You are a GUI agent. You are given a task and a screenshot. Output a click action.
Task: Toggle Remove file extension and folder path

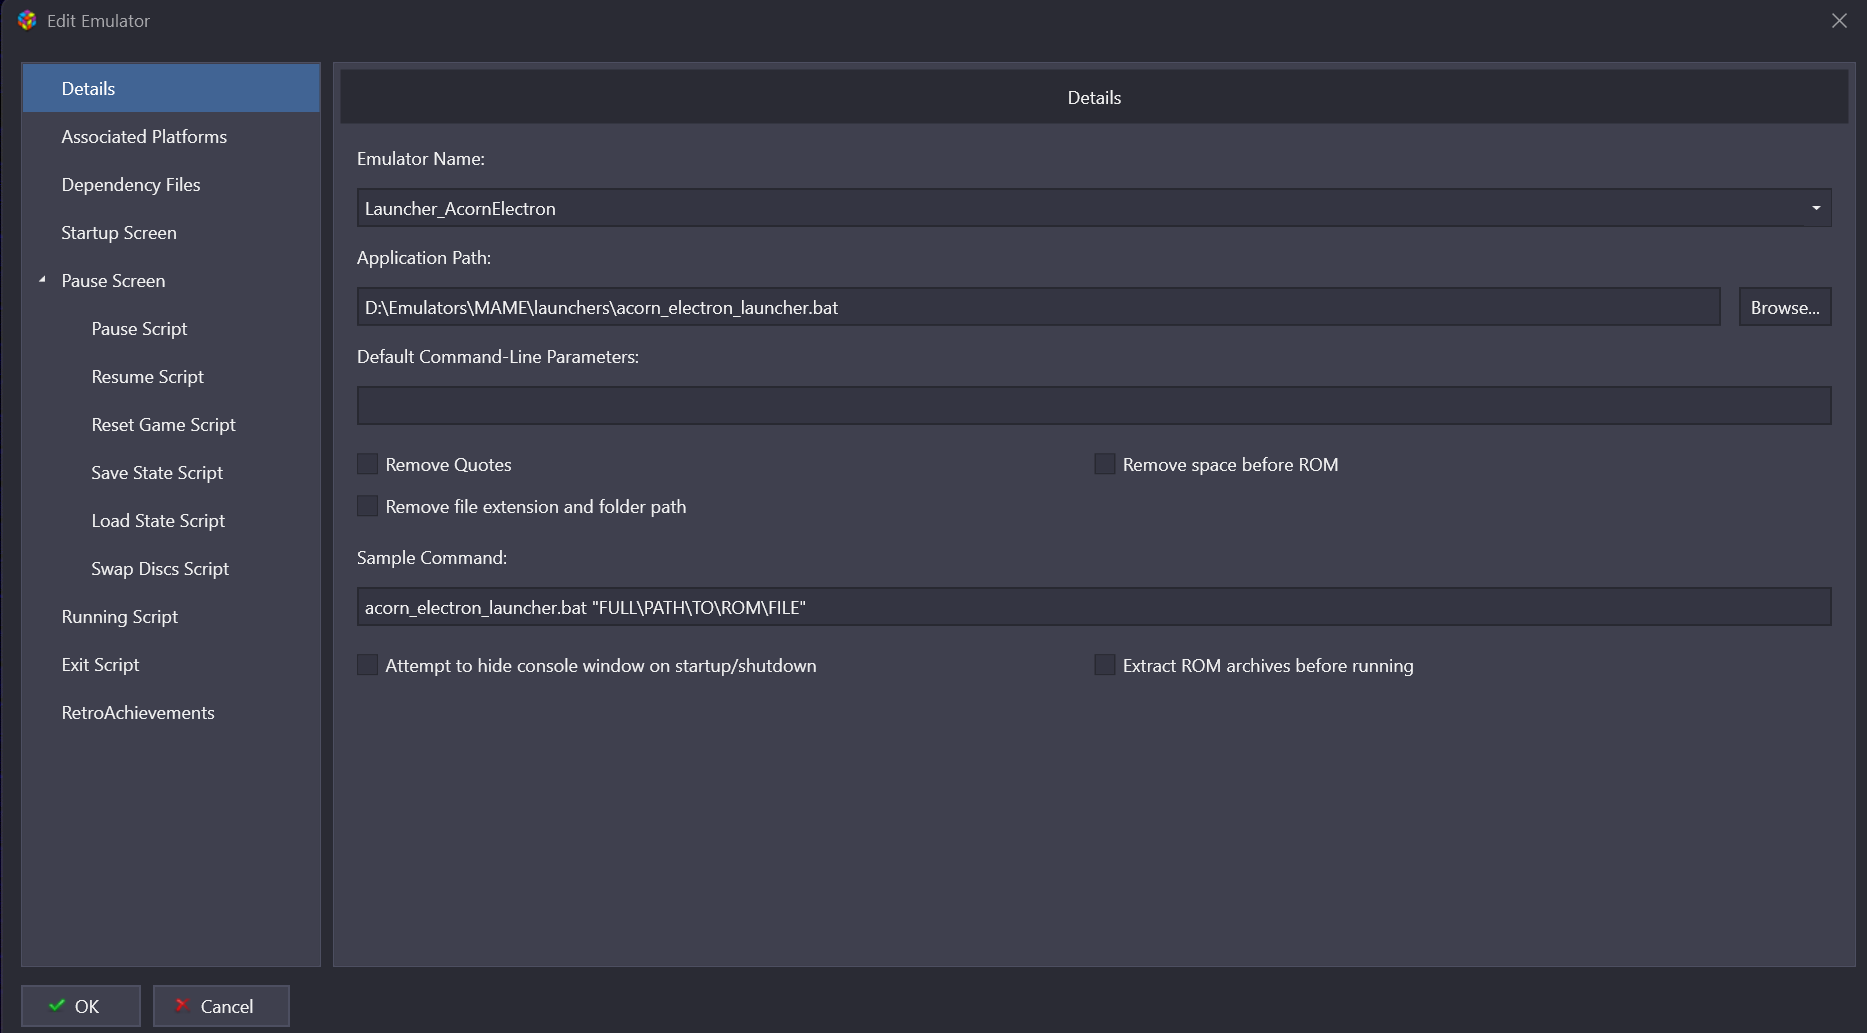click(368, 506)
